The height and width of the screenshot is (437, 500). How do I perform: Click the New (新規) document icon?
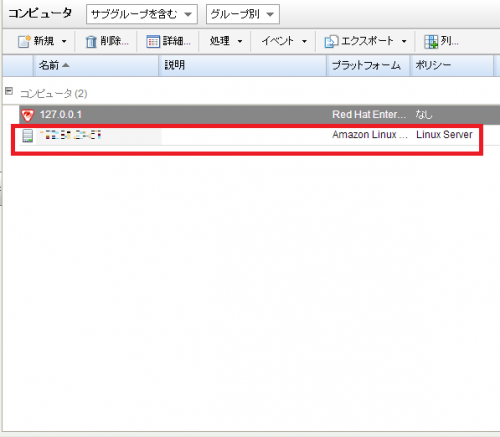(x=24, y=41)
